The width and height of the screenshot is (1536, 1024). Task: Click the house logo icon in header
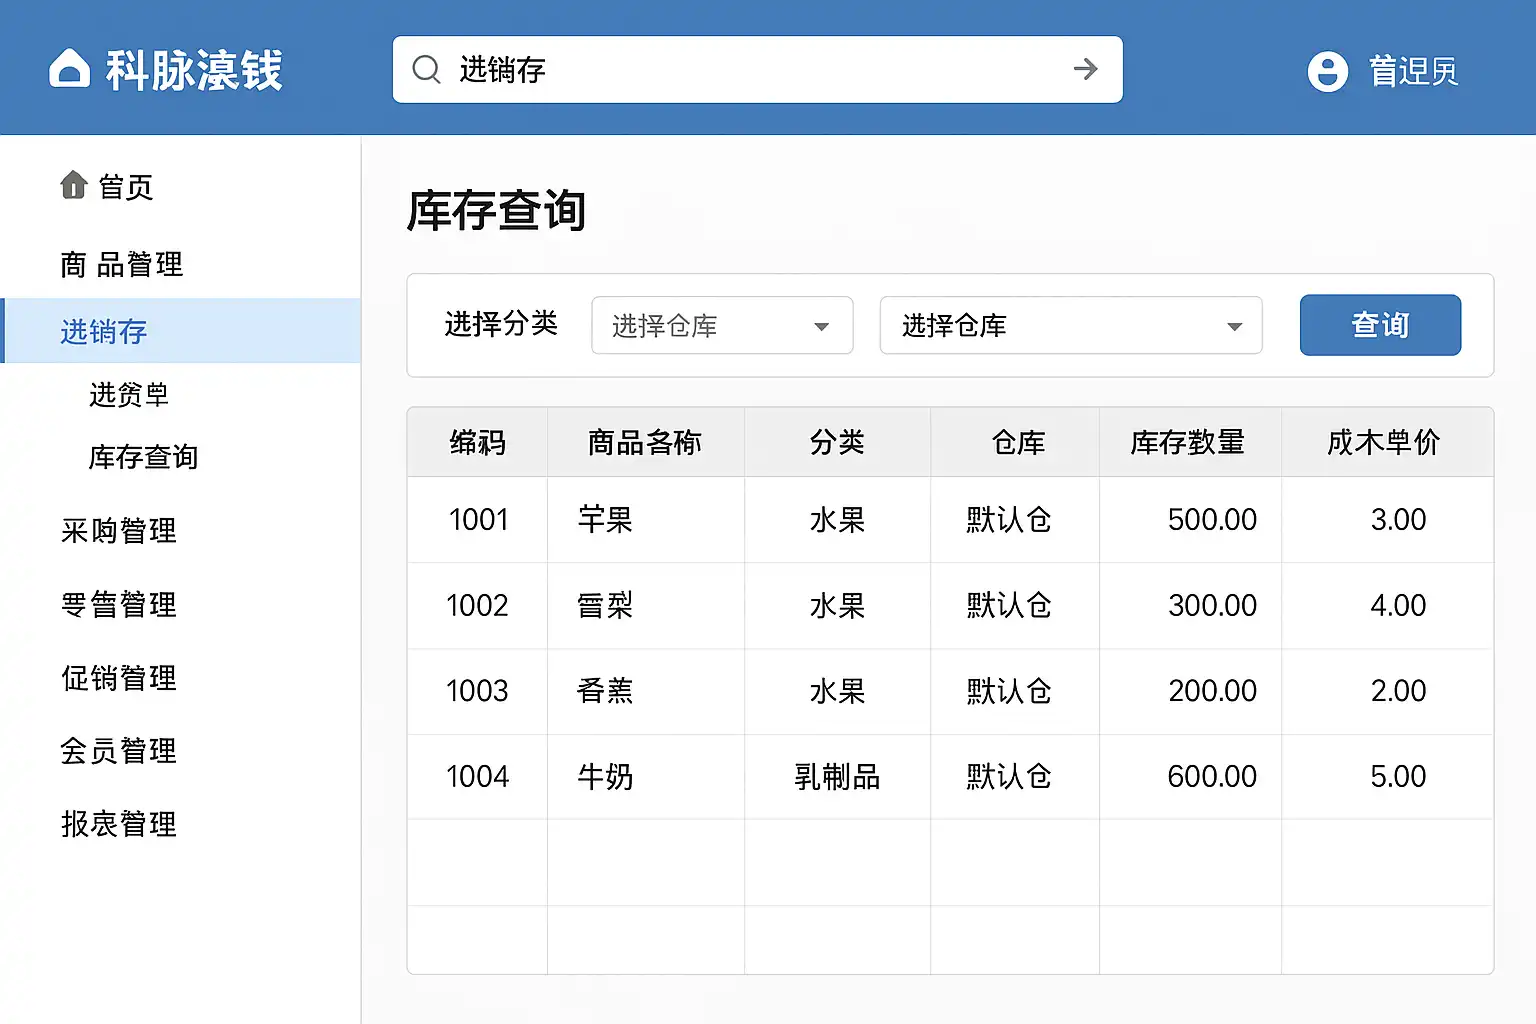[69, 70]
